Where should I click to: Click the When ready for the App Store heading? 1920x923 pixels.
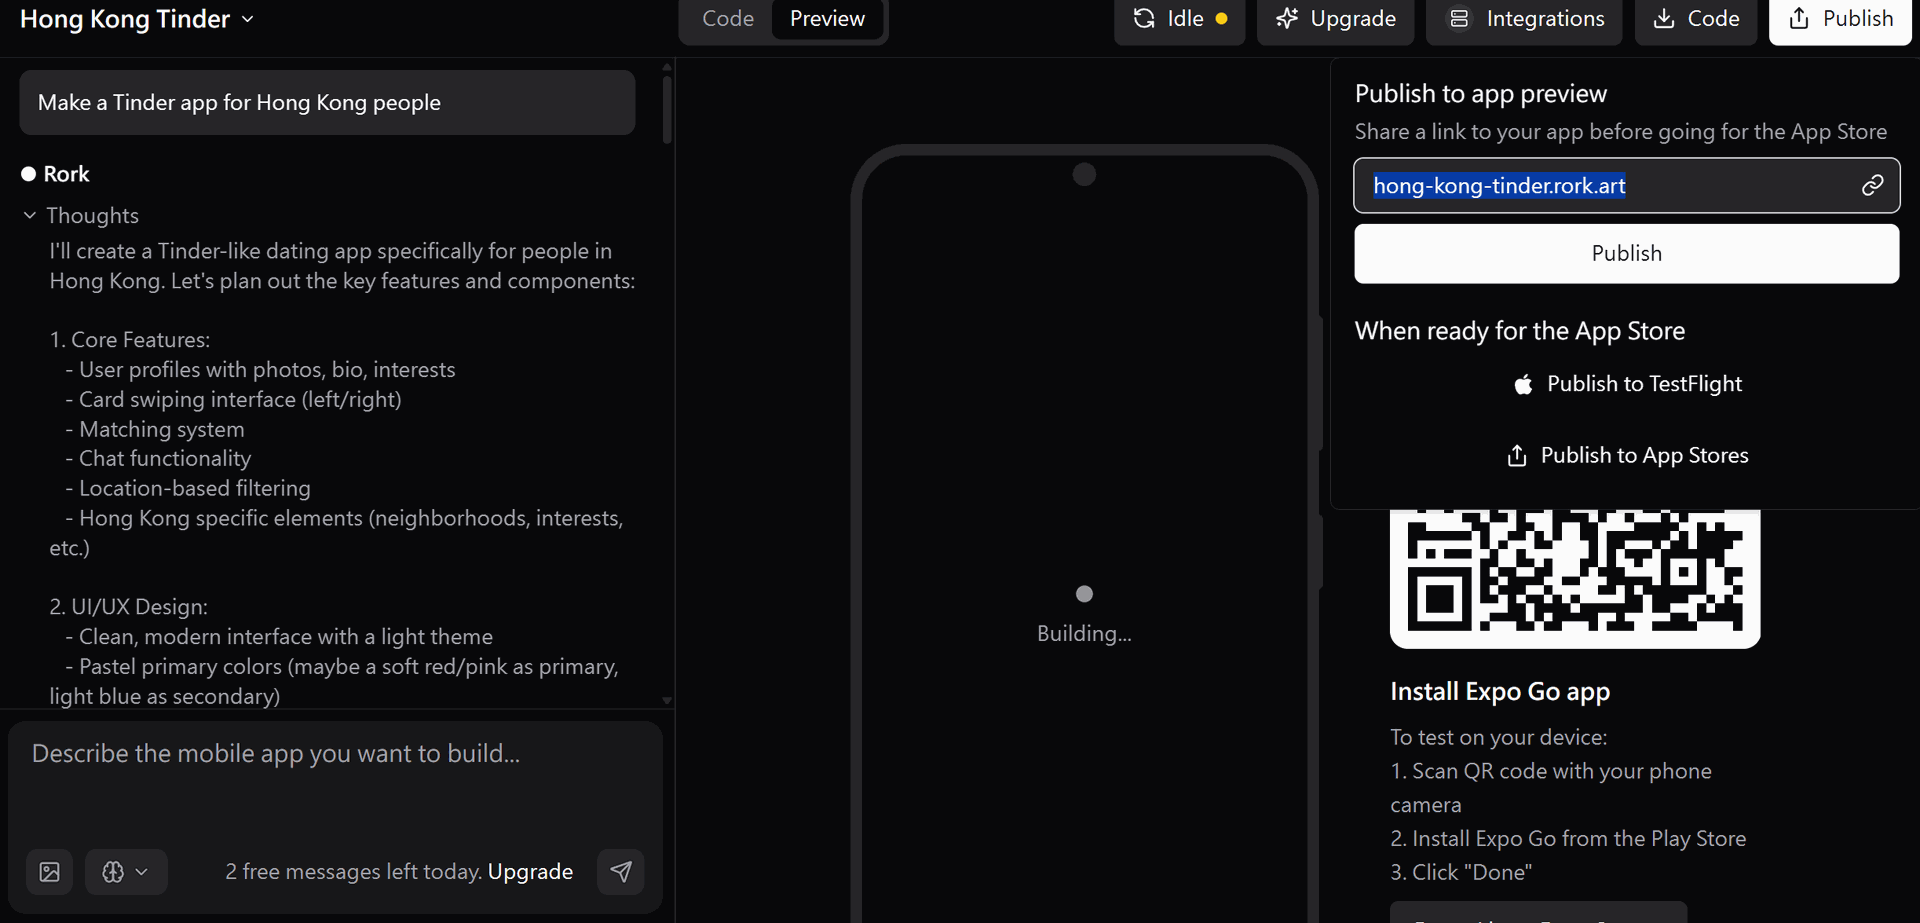pos(1520,331)
